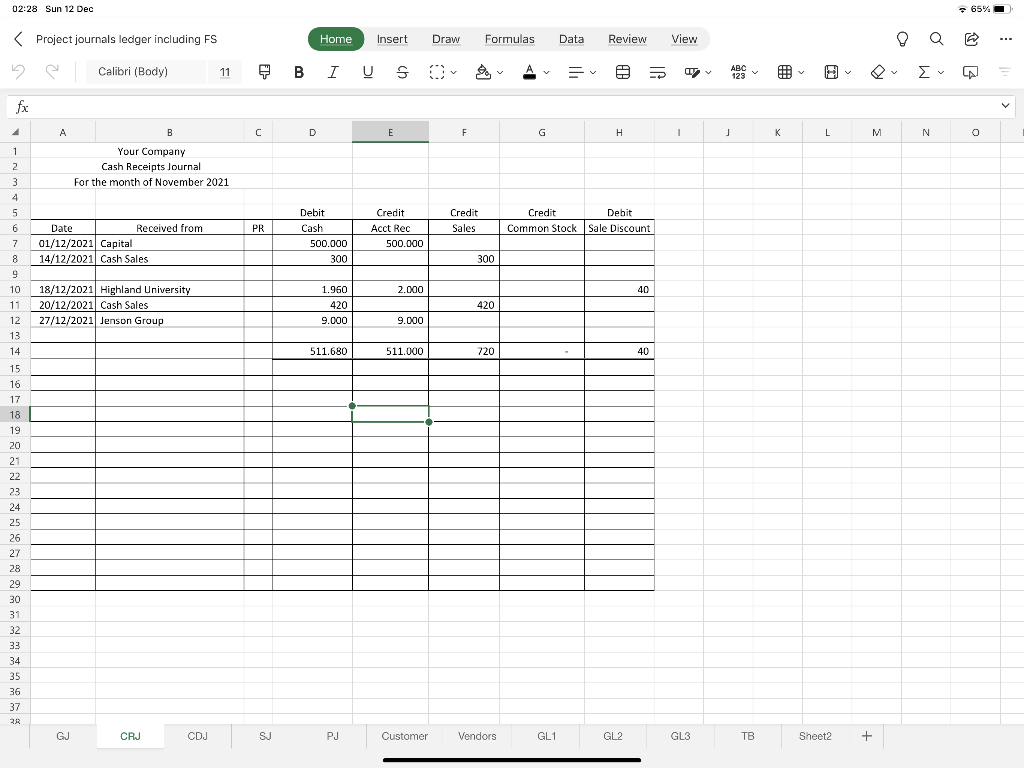Click the formula bar input field

[511, 106]
